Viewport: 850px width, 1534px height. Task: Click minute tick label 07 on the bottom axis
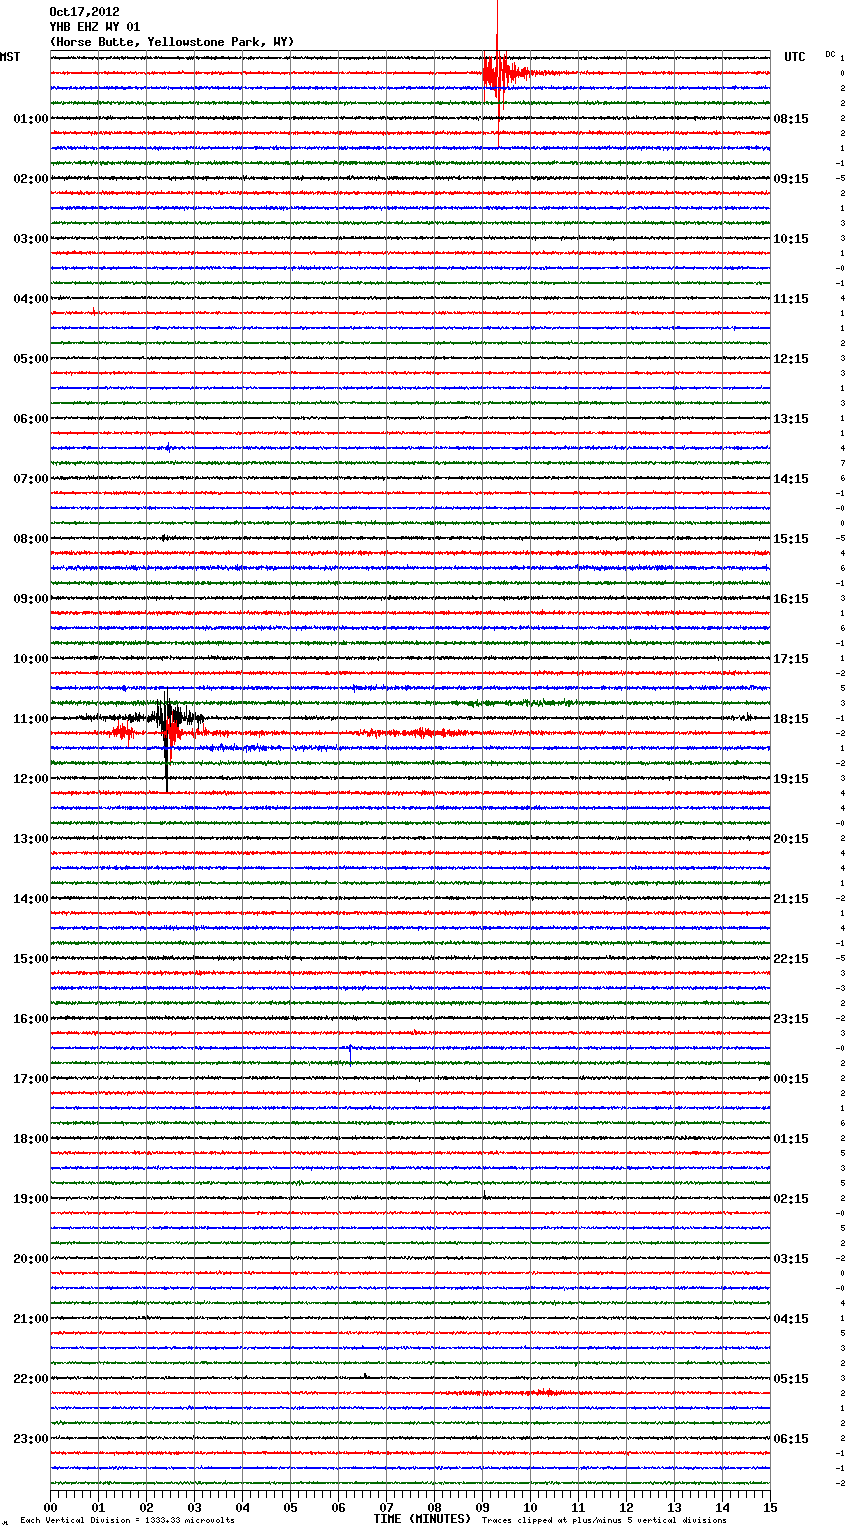387,1507
